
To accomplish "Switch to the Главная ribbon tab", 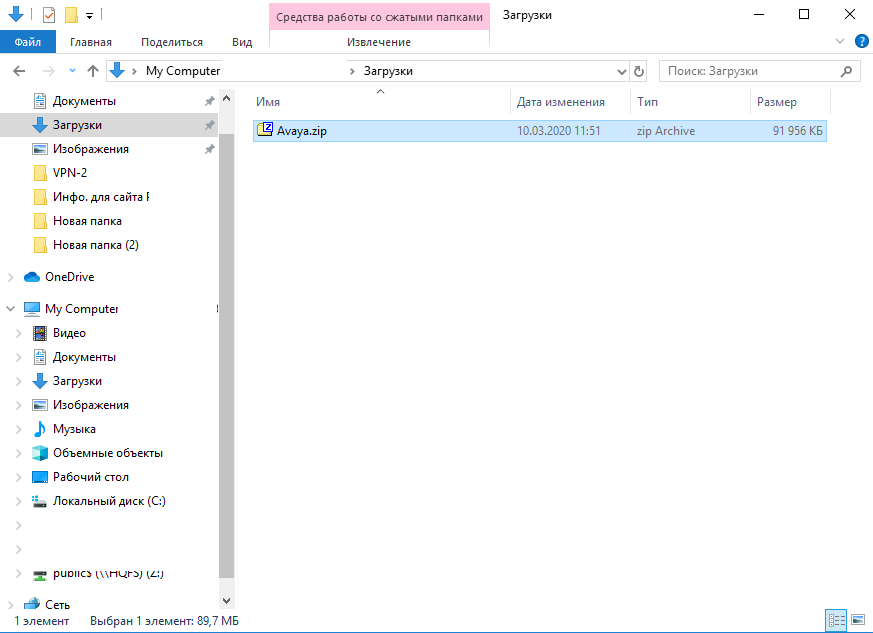I will point(91,42).
